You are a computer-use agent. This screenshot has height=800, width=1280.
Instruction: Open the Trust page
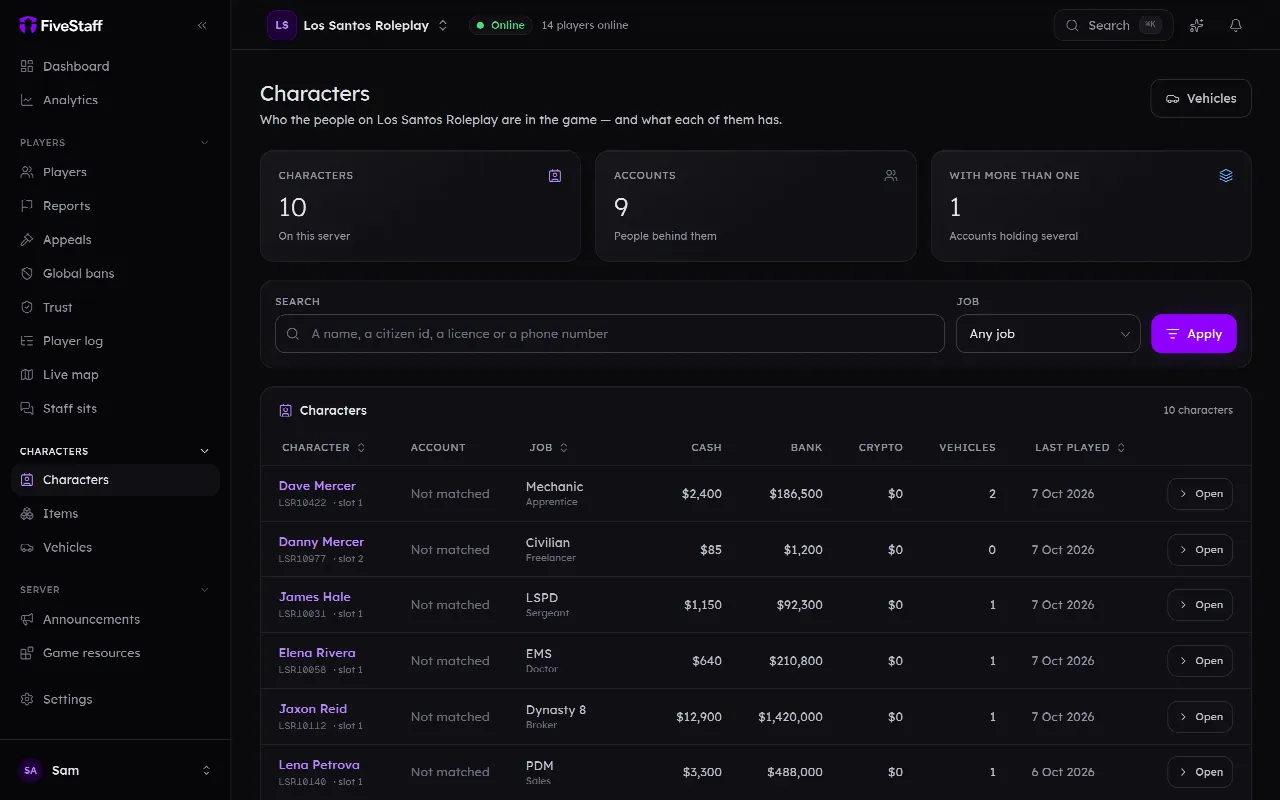[115, 307]
